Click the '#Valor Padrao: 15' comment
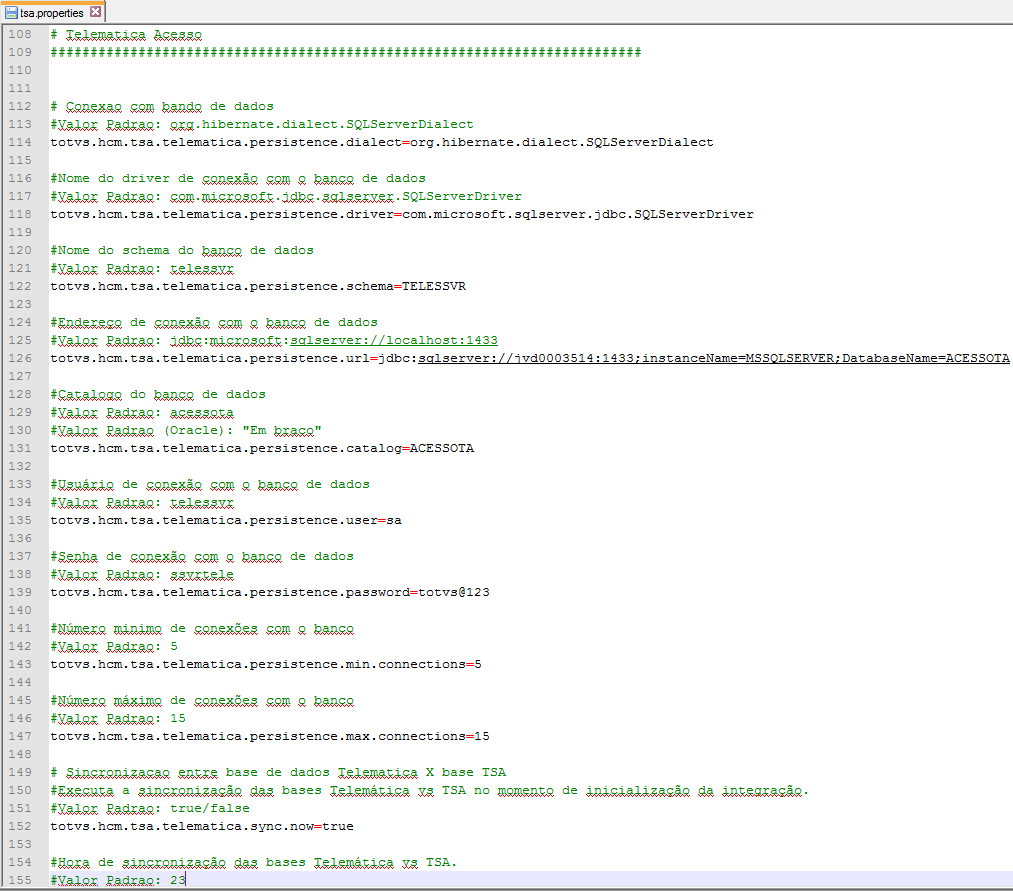The height and width of the screenshot is (891, 1013). pyautogui.click(x=118, y=719)
